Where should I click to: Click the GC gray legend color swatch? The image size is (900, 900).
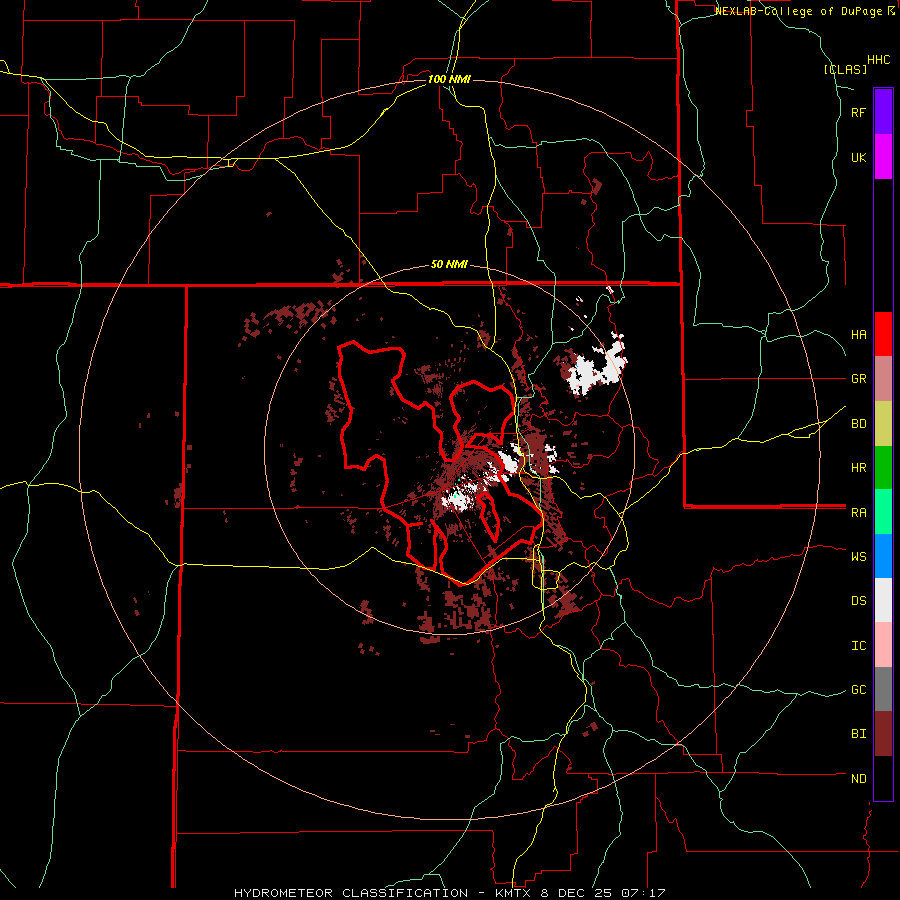(x=883, y=689)
